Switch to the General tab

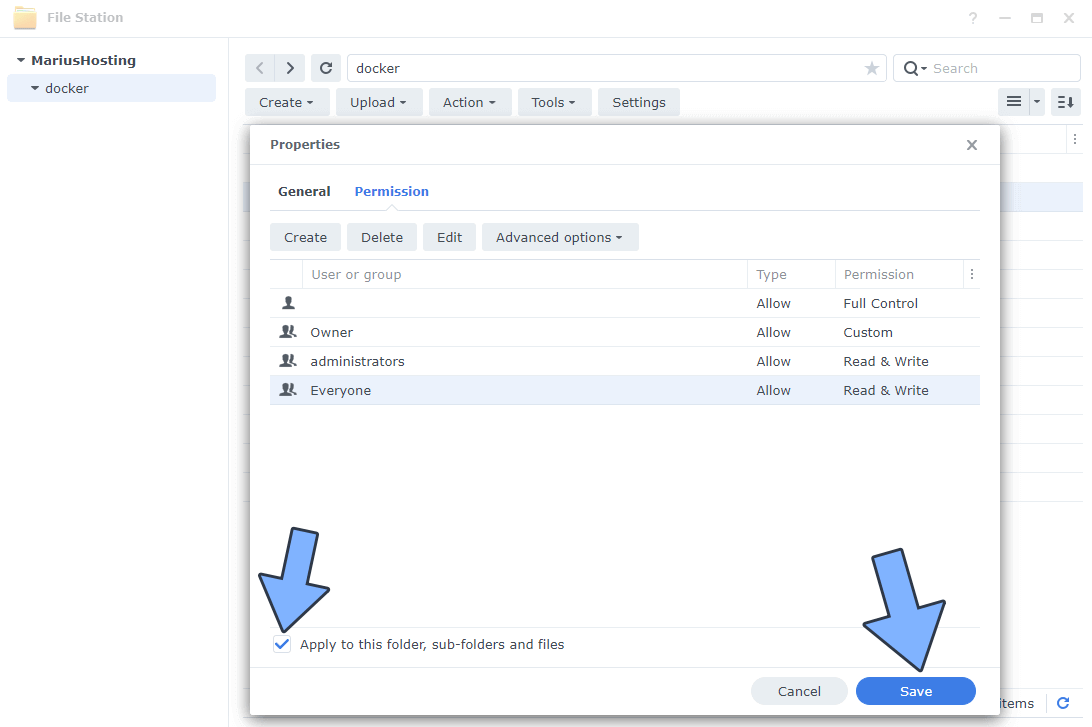(x=304, y=191)
